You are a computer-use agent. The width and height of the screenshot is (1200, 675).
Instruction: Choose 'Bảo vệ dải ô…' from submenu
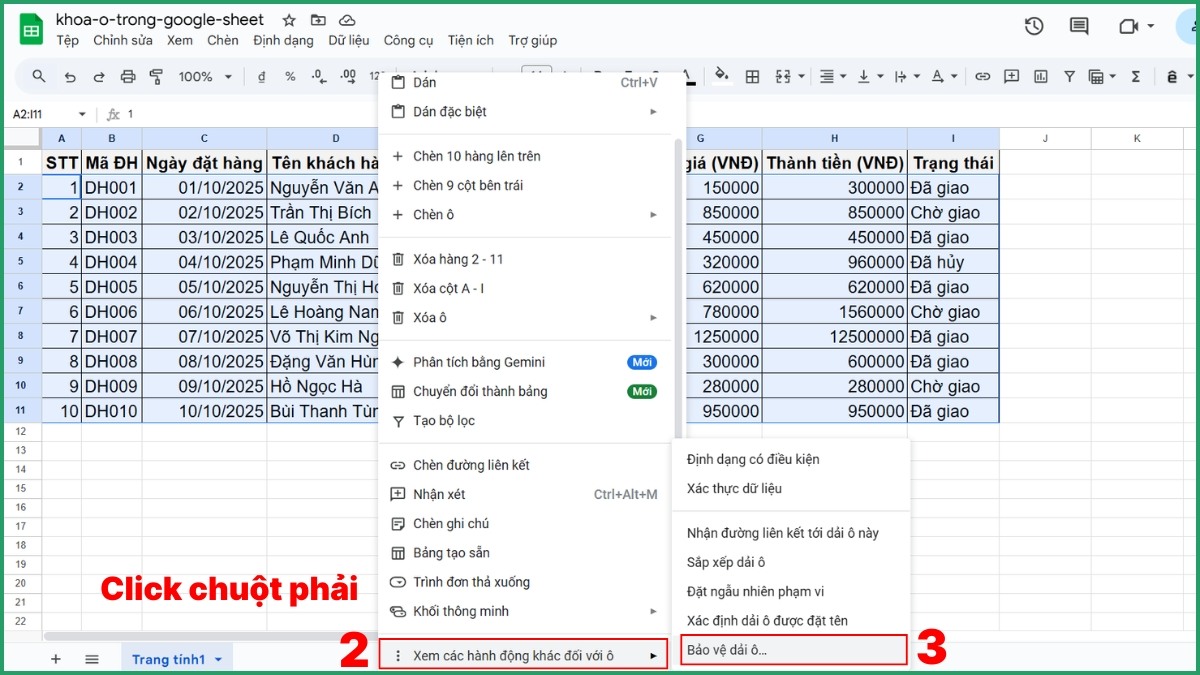727,650
